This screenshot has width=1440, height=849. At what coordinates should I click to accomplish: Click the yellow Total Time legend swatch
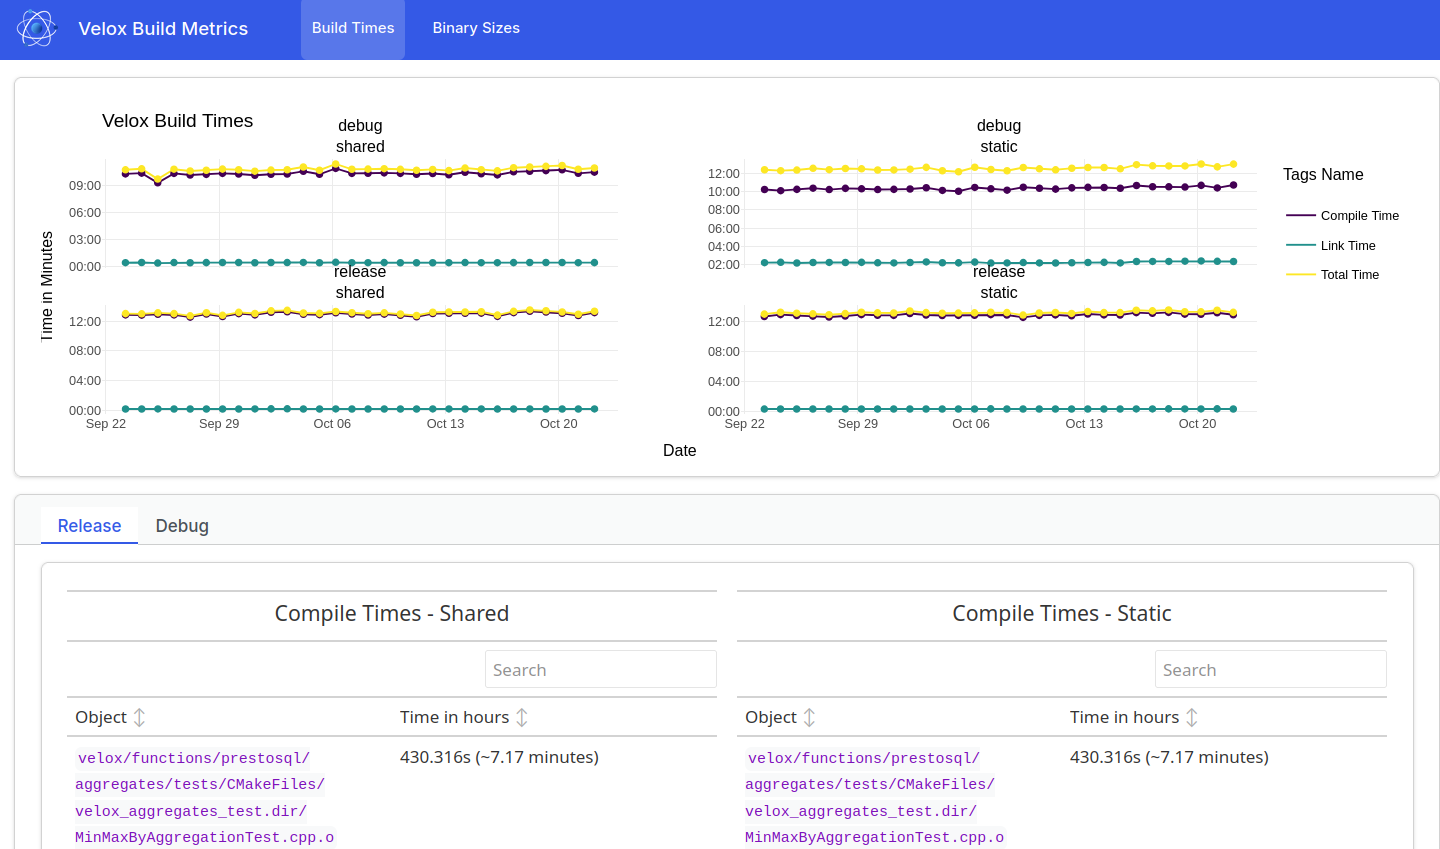tap(1299, 274)
